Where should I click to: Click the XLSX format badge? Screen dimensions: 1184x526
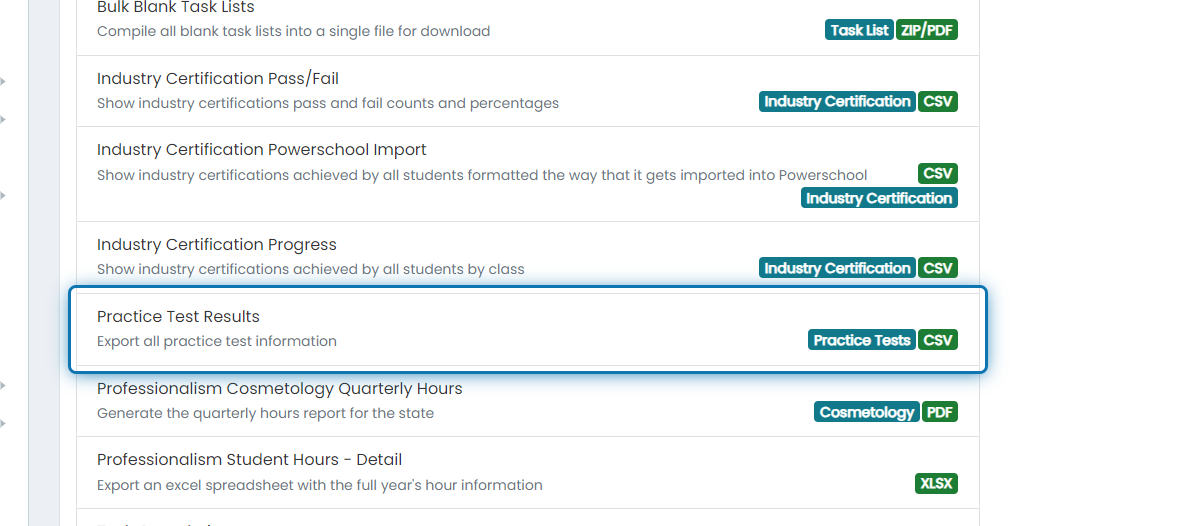(936, 484)
